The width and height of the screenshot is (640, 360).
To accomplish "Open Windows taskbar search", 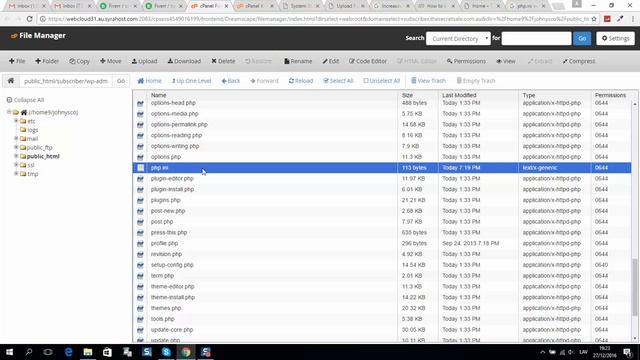I will (x=29, y=352).
